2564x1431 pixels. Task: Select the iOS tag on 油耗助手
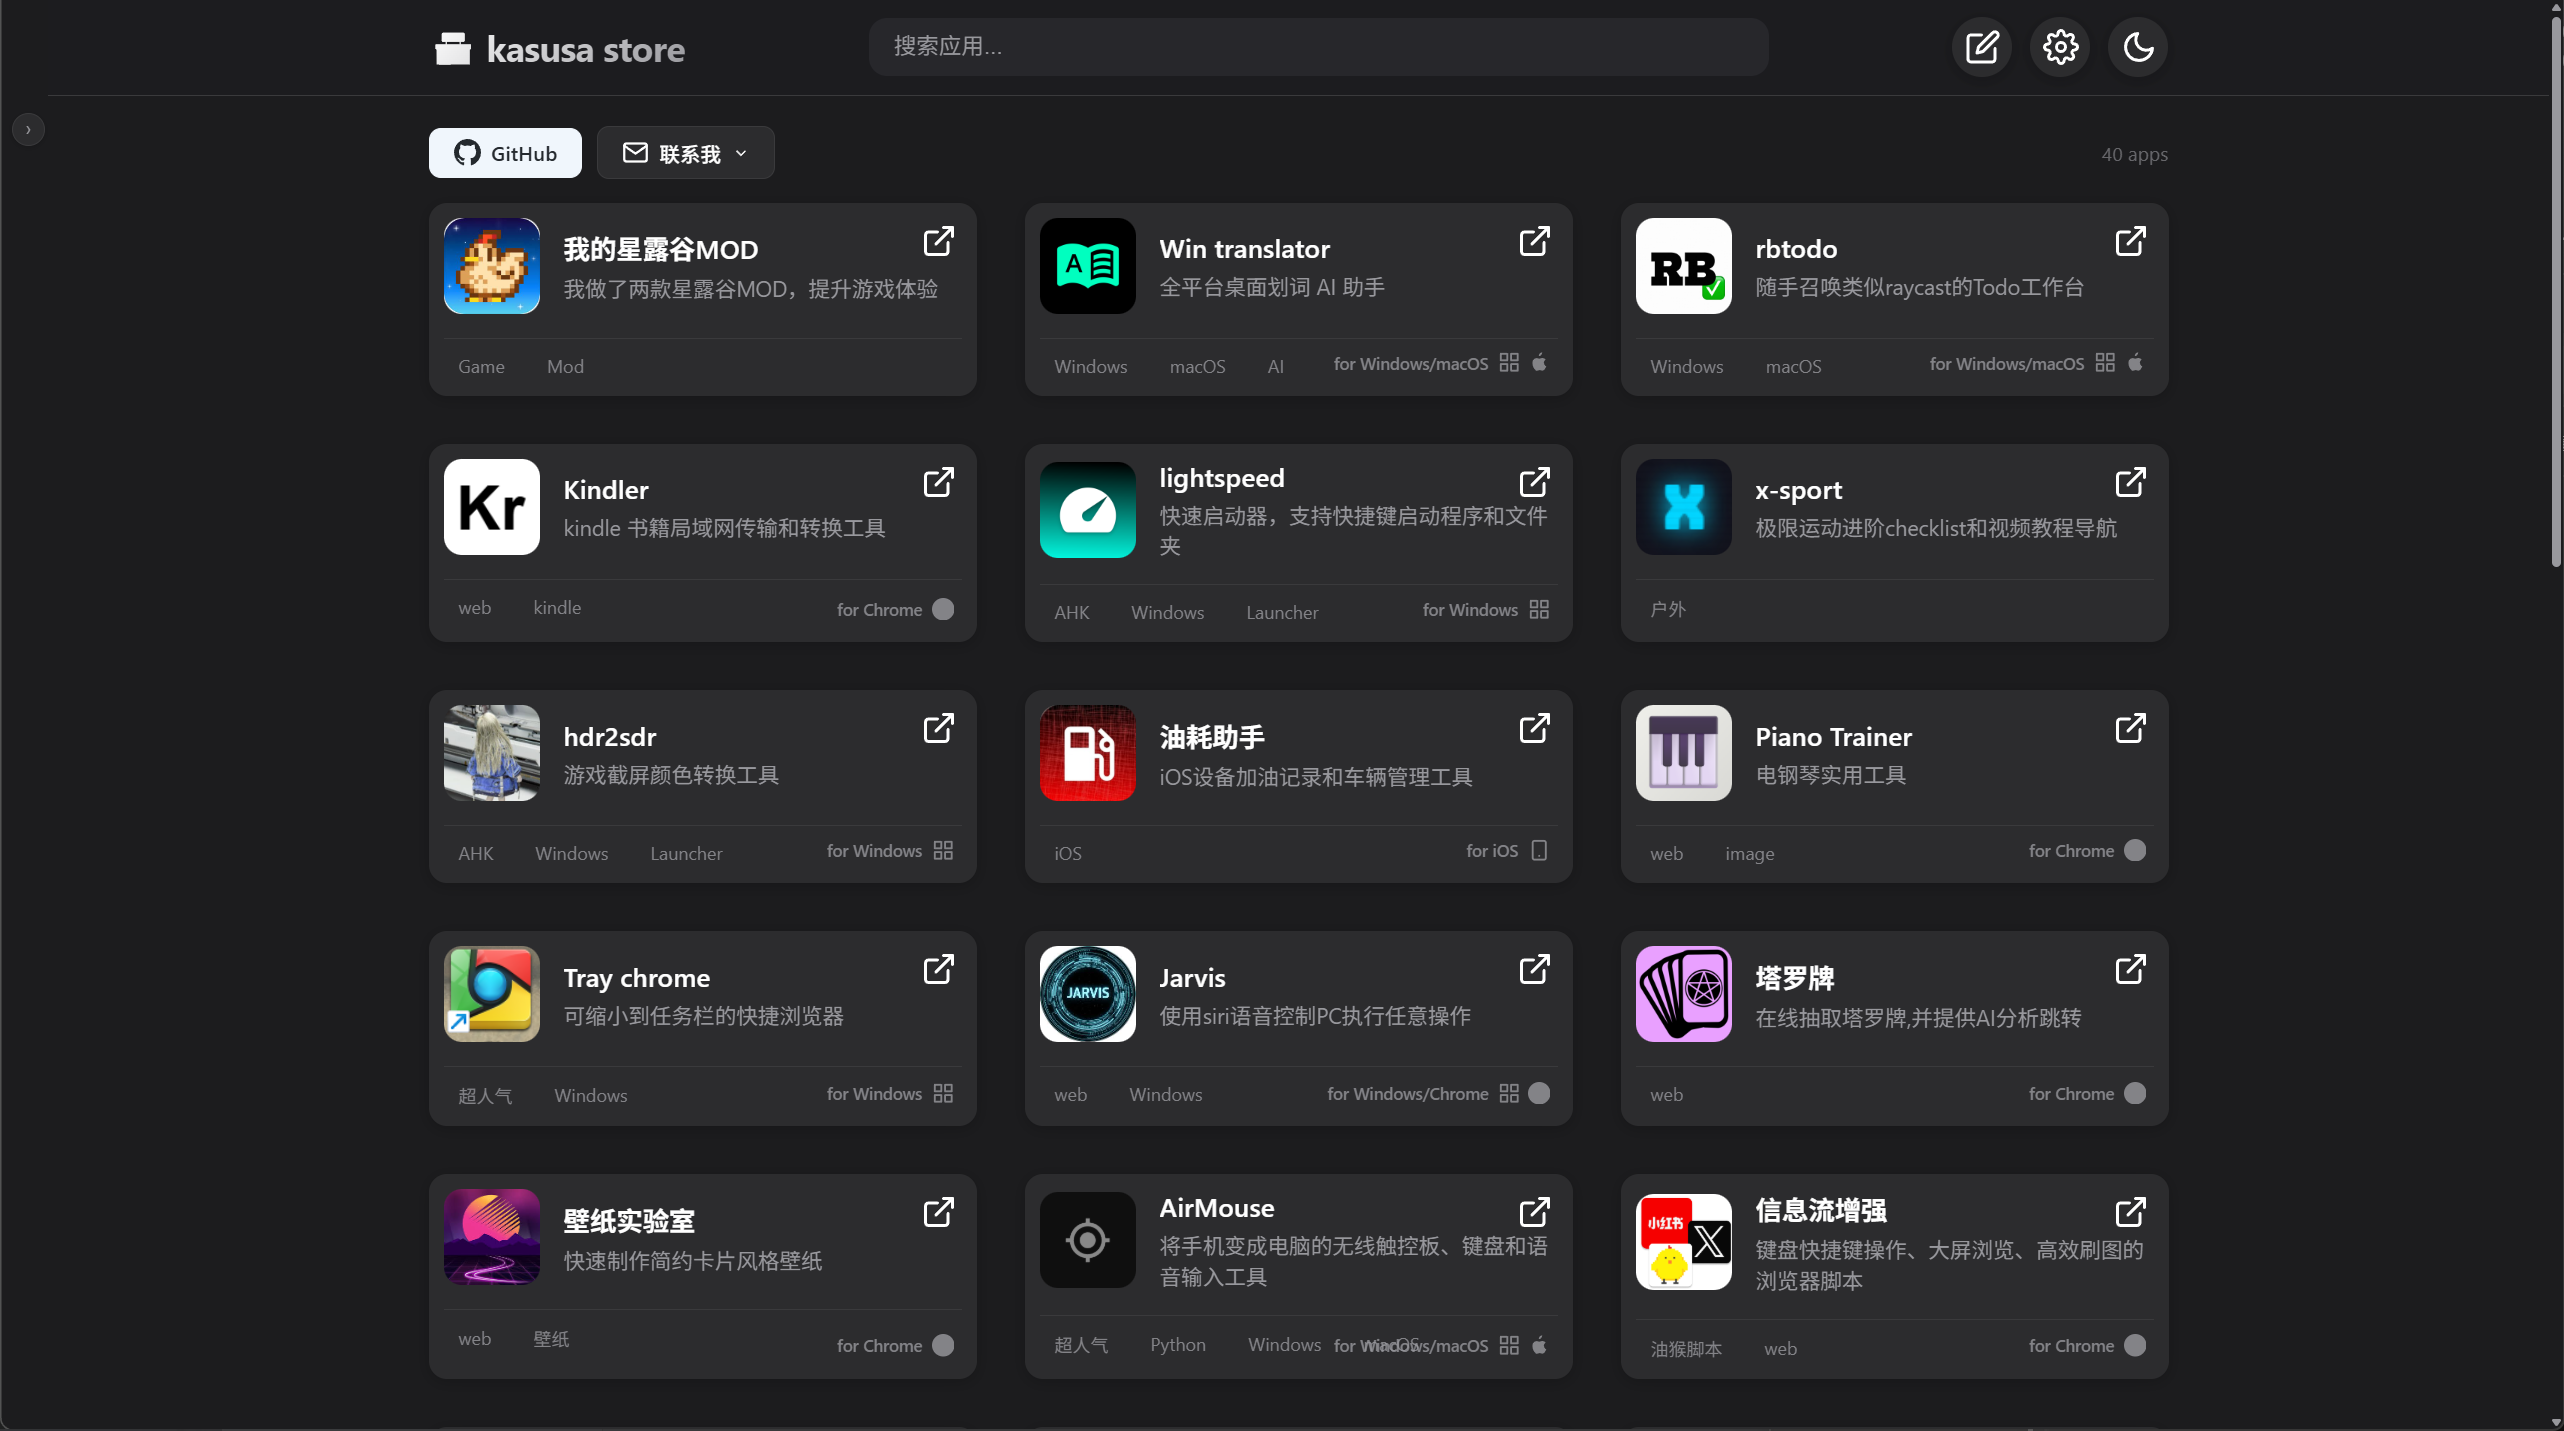(1068, 854)
